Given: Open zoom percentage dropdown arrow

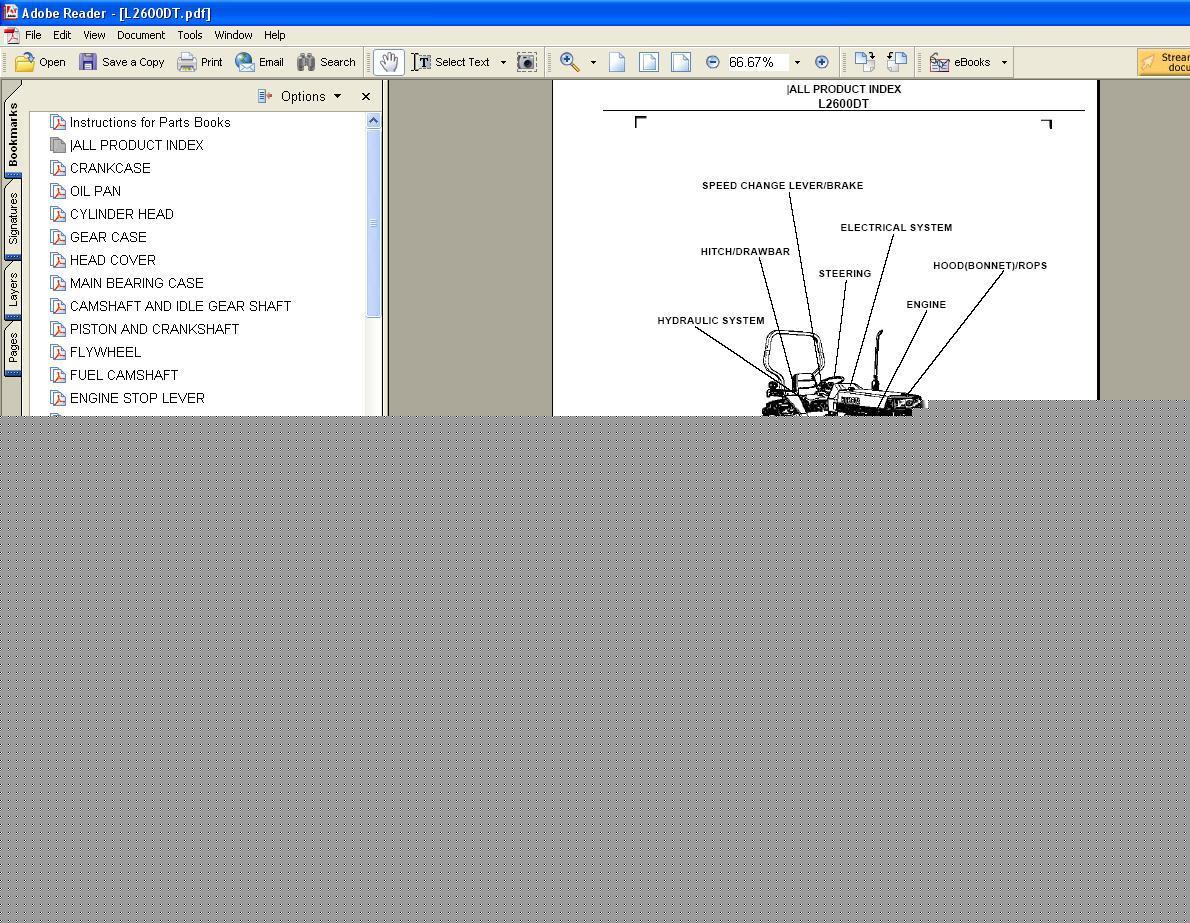Looking at the screenshot, I should click(798, 62).
